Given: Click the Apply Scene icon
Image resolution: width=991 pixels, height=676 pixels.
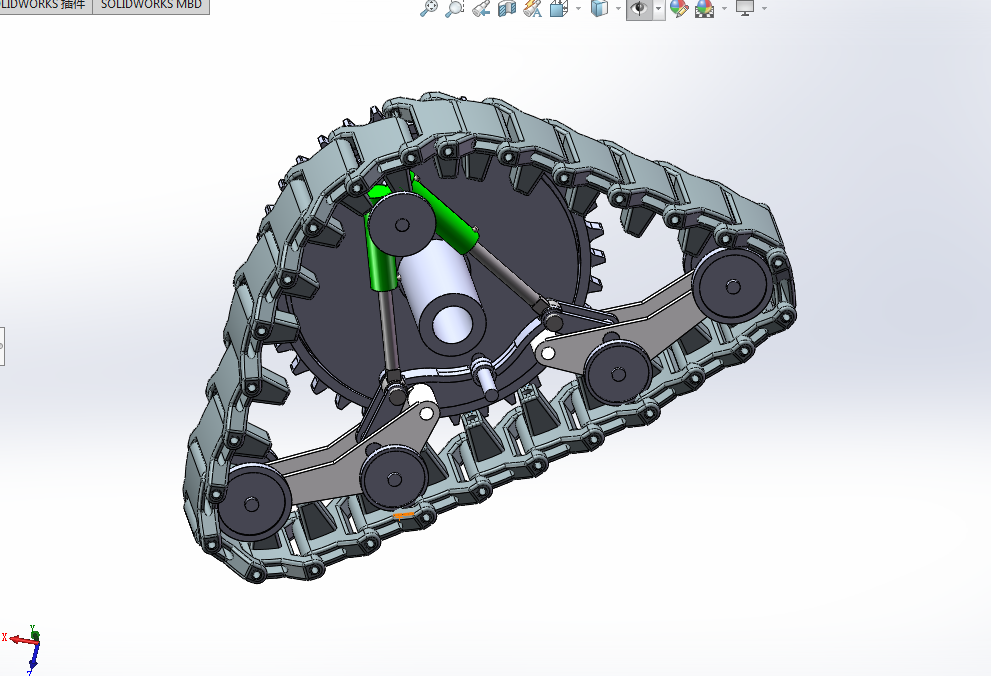Looking at the screenshot, I should tap(705, 8).
